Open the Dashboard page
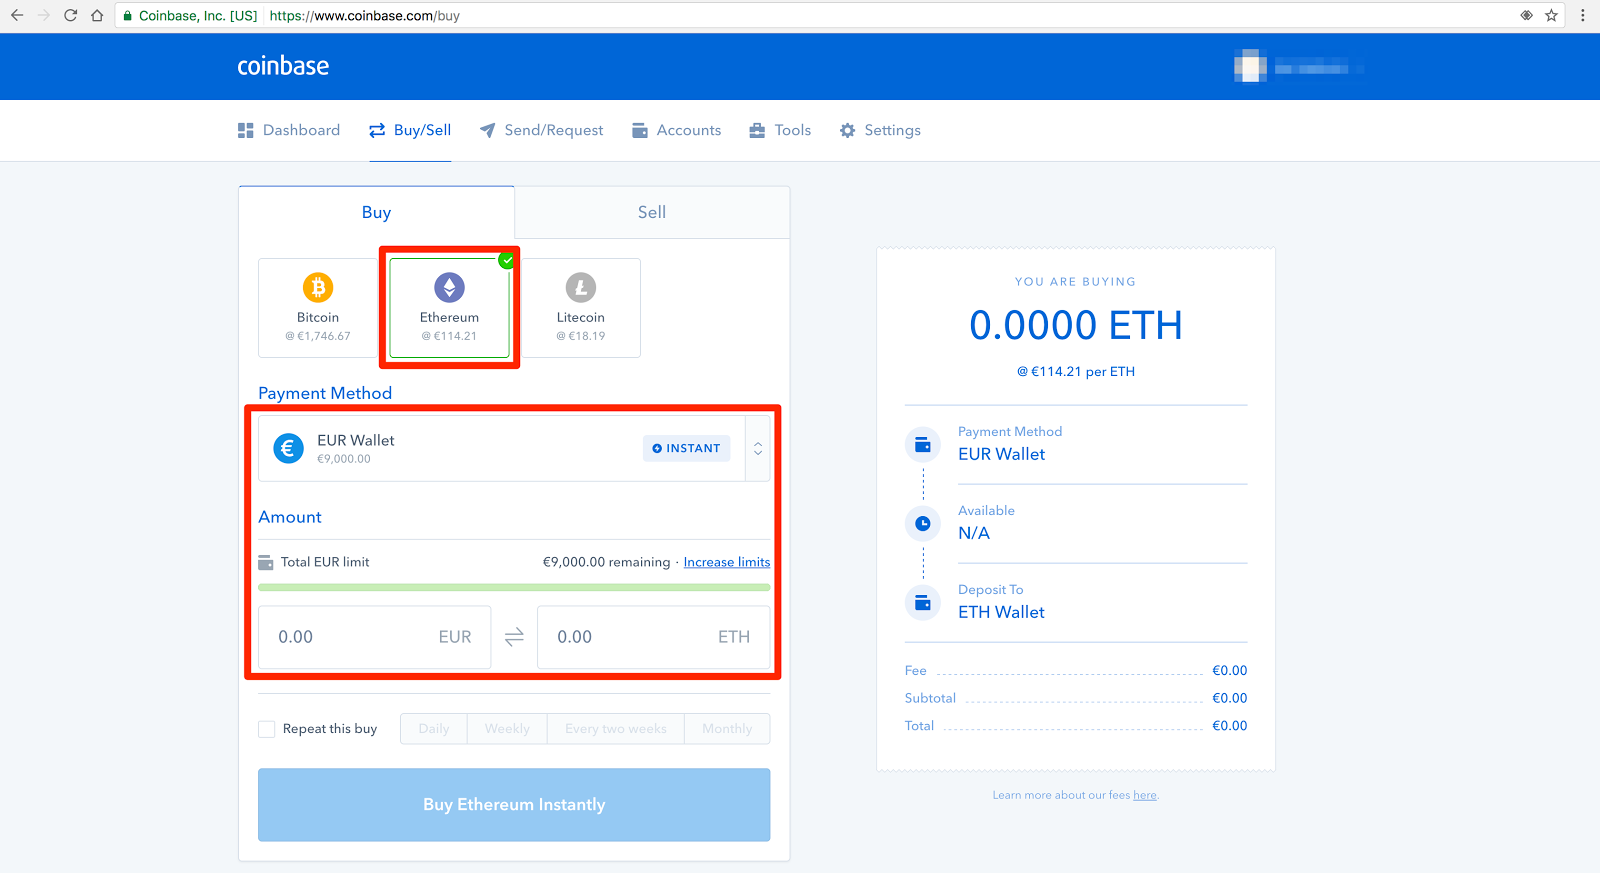This screenshot has height=873, width=1600. (x=289, y=130)
